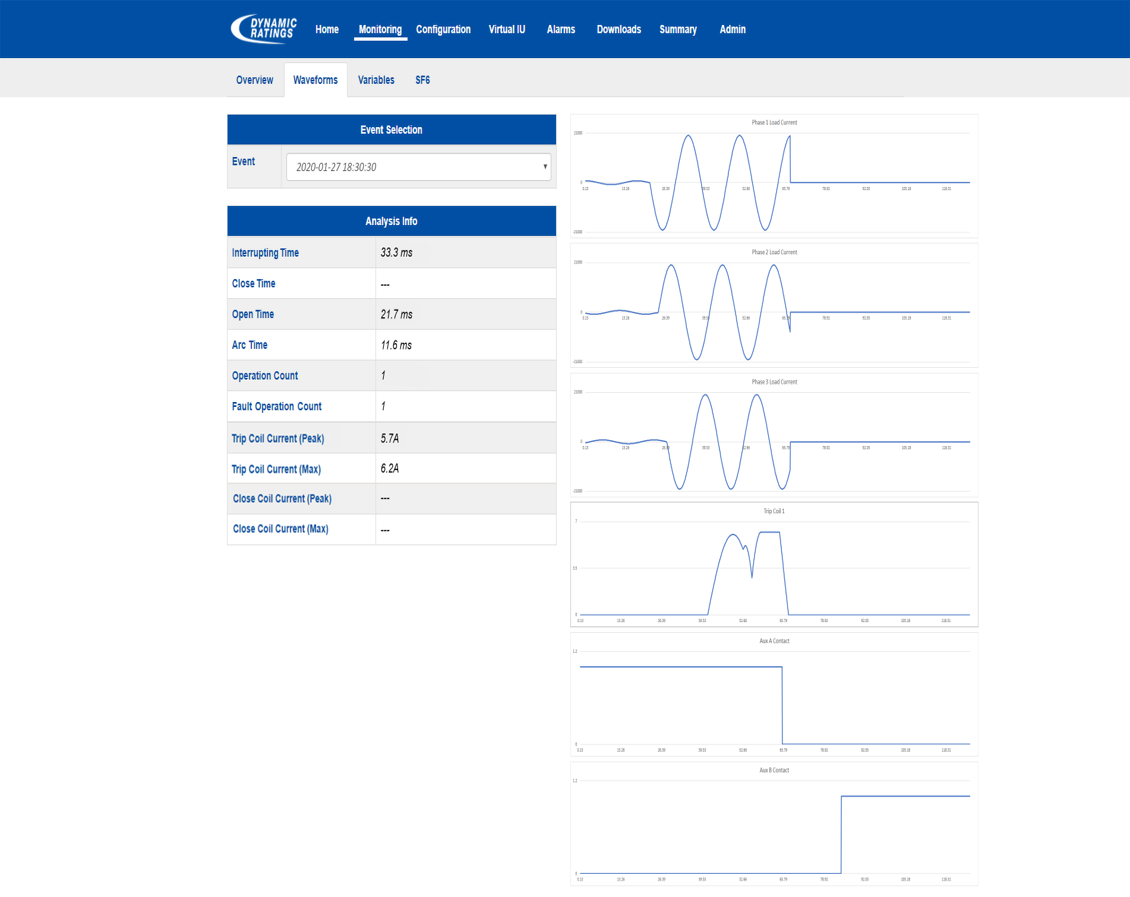Screen dimensions: 1130x897
Task: Navigate to the Alarms section
Action: 560,29
